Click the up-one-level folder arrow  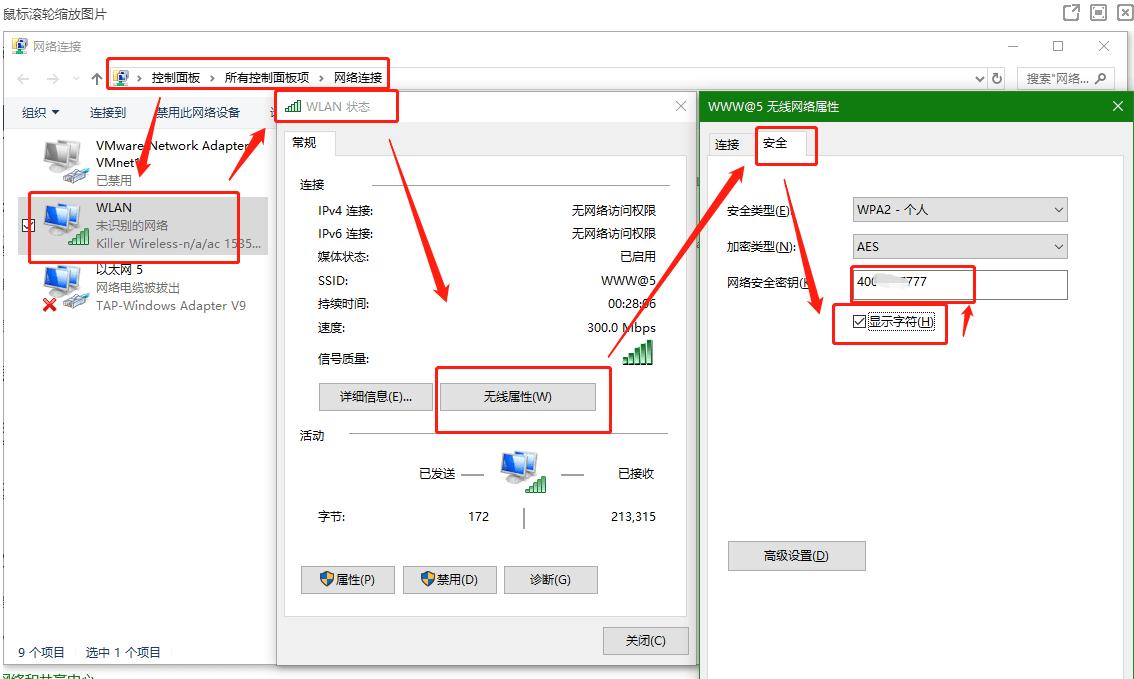pos(94,77)
